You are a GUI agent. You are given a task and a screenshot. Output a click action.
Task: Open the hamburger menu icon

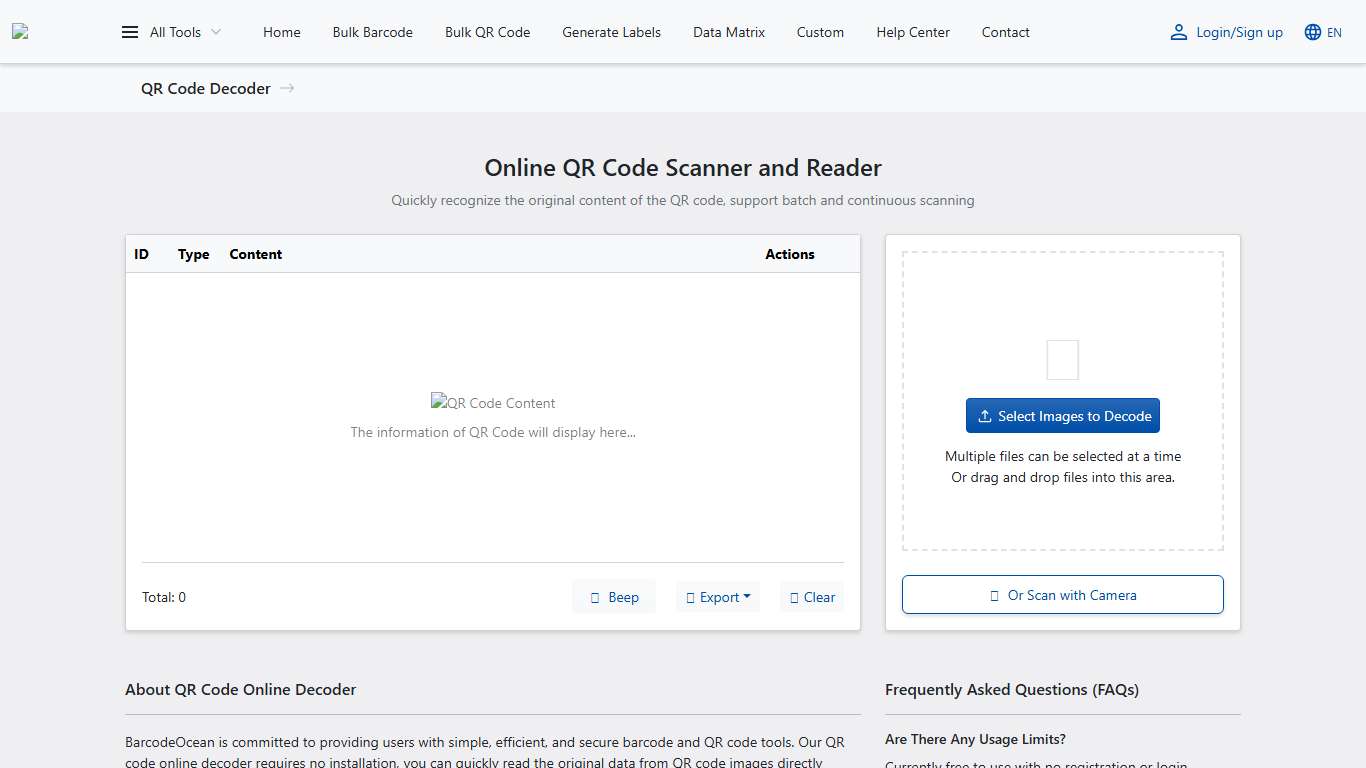tap(130, 31)
